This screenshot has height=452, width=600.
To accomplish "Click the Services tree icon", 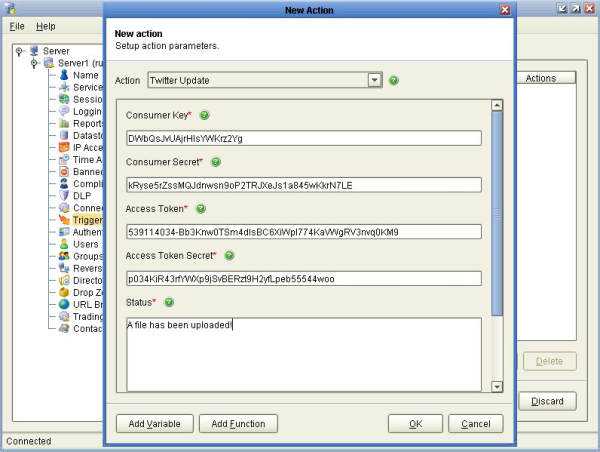I will [64, 87].
